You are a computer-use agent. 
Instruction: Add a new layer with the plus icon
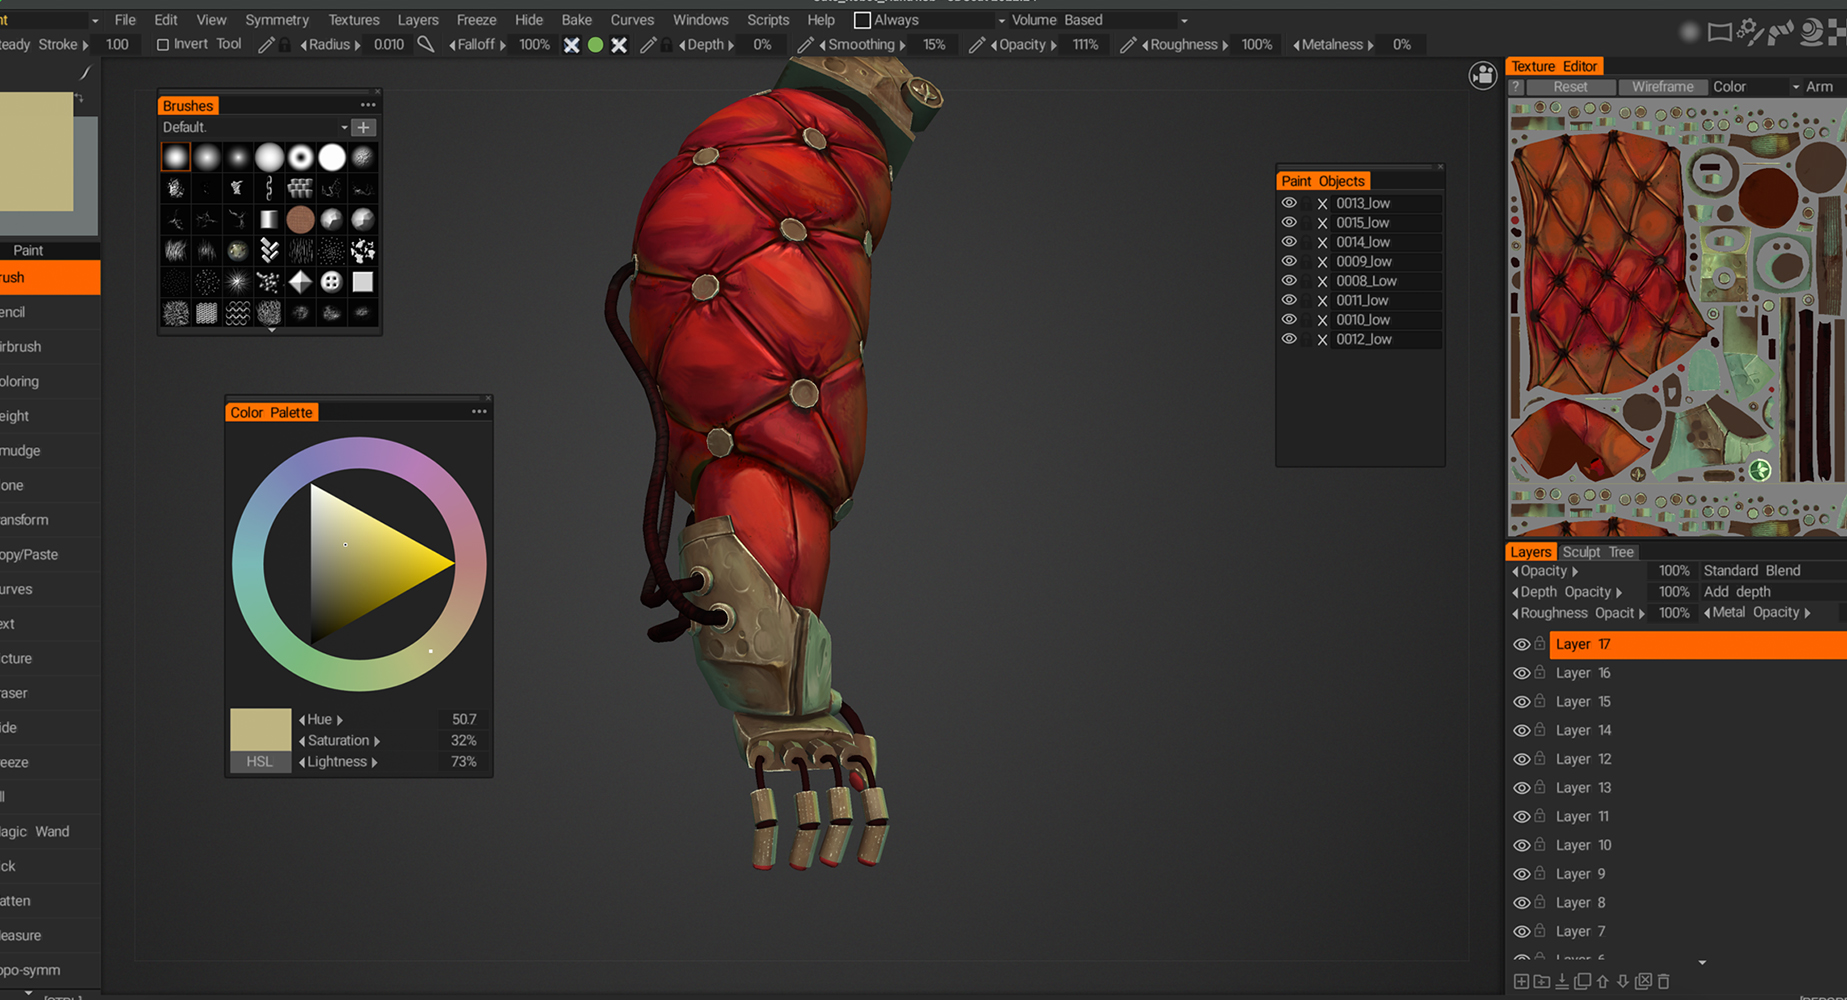[x=1521, y=982]
